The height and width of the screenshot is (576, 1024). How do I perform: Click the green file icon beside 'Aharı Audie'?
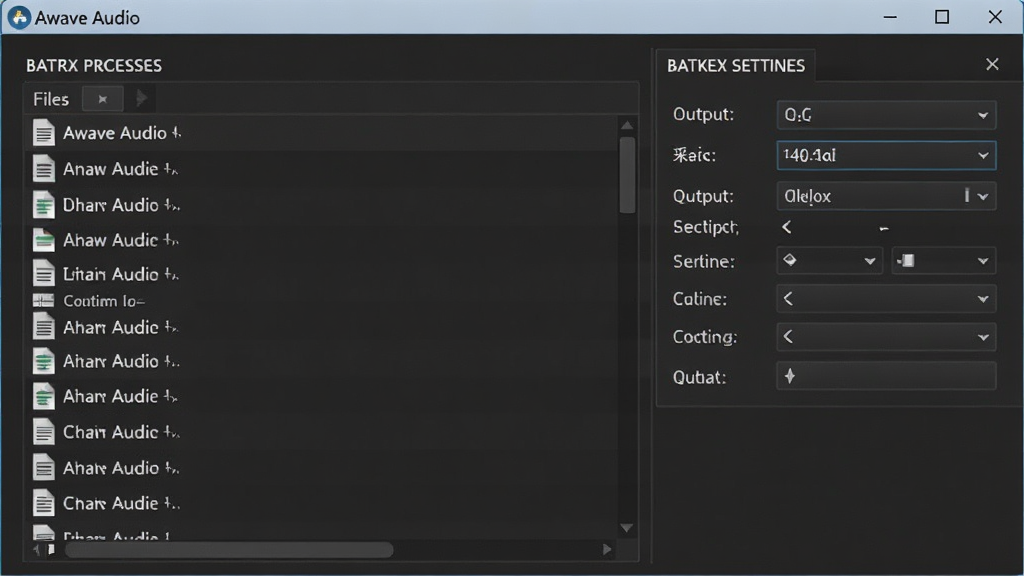[44, 396]
